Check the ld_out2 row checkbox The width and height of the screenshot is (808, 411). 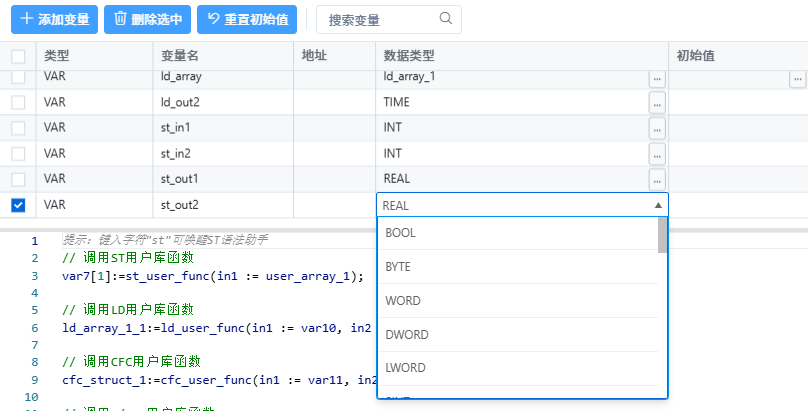[18, 102]
